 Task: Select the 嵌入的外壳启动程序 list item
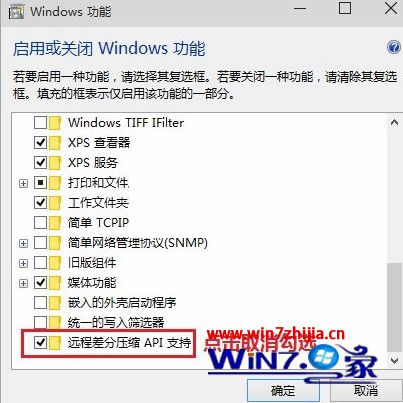(122, 303)
